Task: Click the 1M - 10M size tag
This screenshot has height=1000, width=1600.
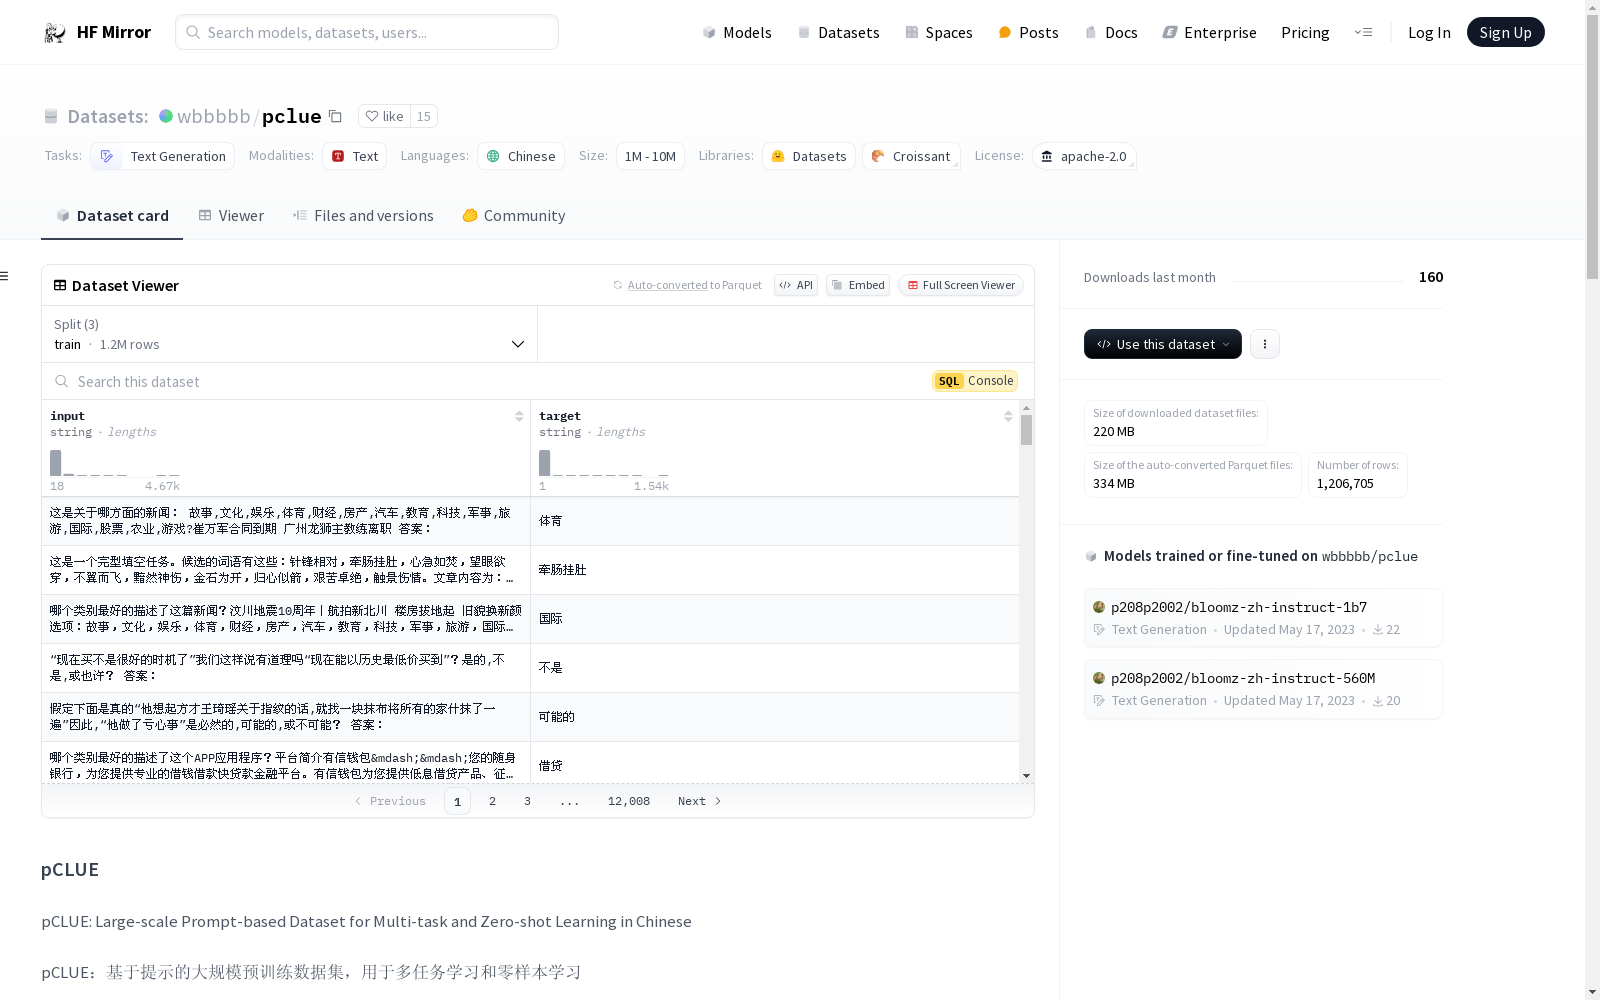Action: pyautogui.click(x=650, y=156)
